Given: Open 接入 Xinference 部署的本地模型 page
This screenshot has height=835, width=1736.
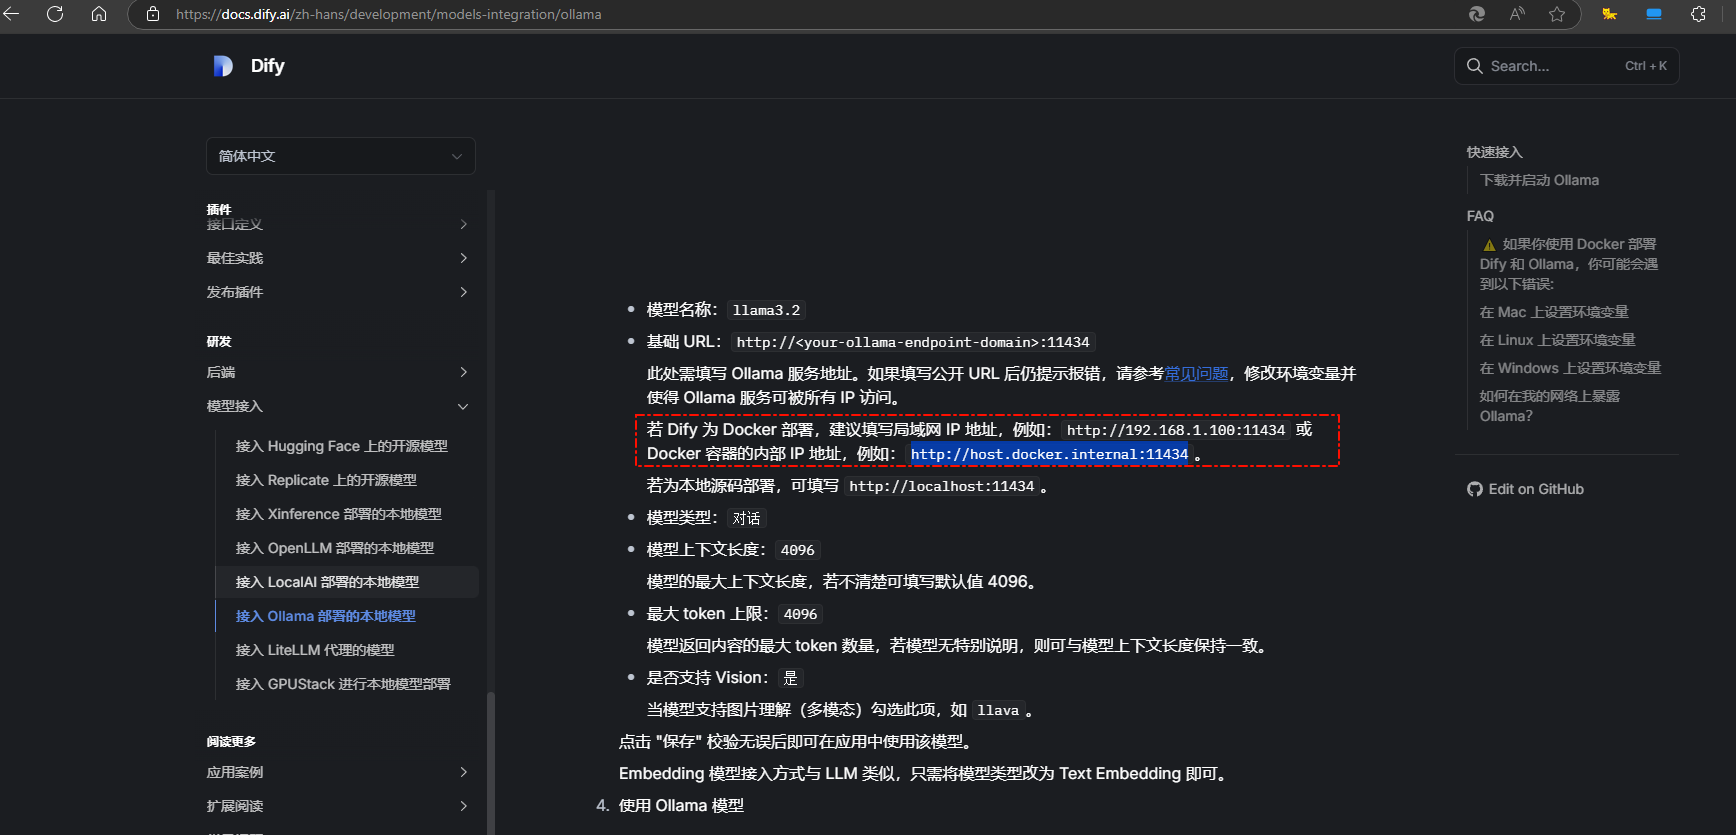Looking at the screenshot, I should (x=338, y=514).
